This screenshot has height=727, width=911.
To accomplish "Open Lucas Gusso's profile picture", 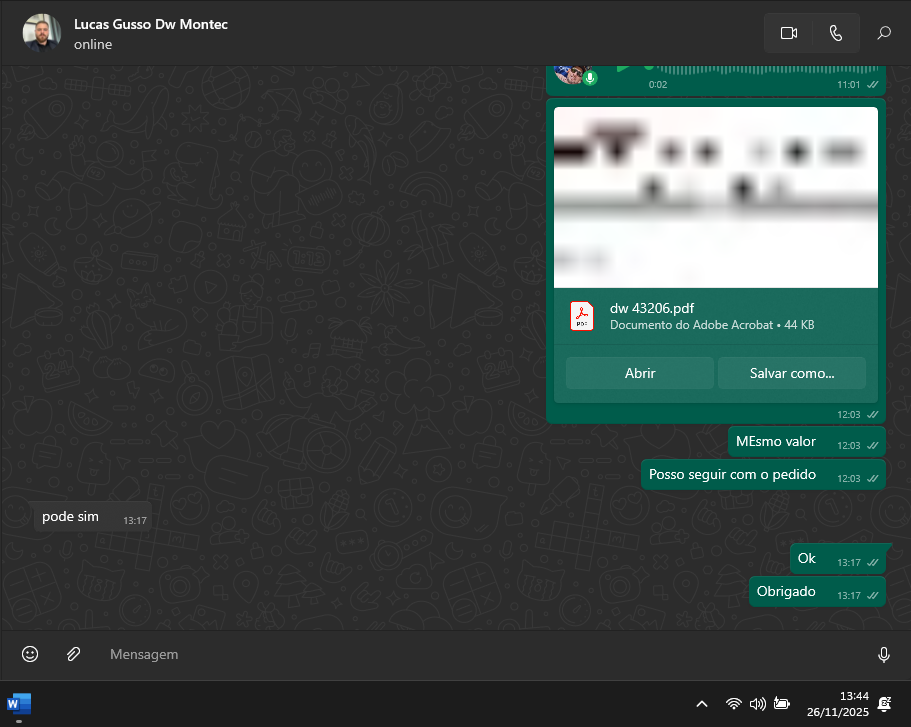I will click(42, 33).
